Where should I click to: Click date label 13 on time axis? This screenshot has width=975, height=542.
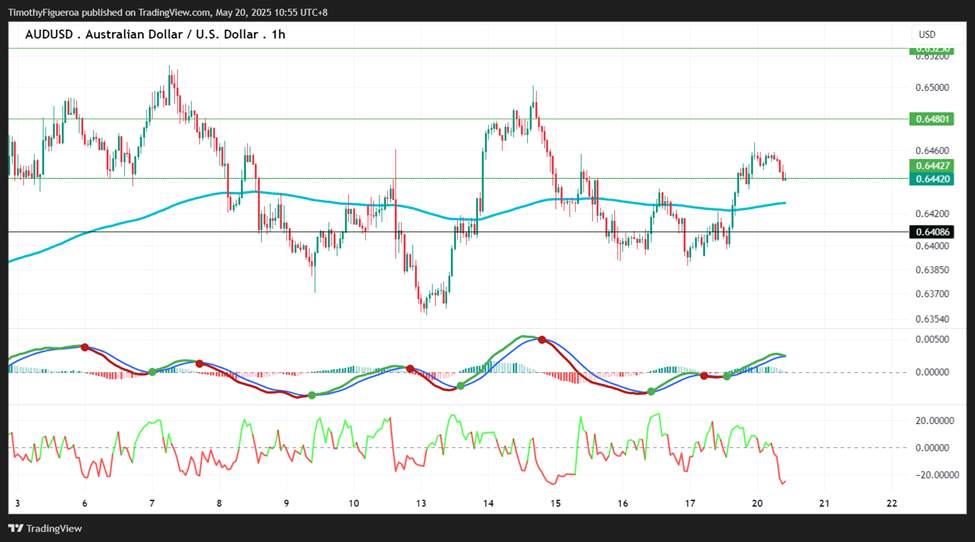pyautogui.click(x=421, y=503)
